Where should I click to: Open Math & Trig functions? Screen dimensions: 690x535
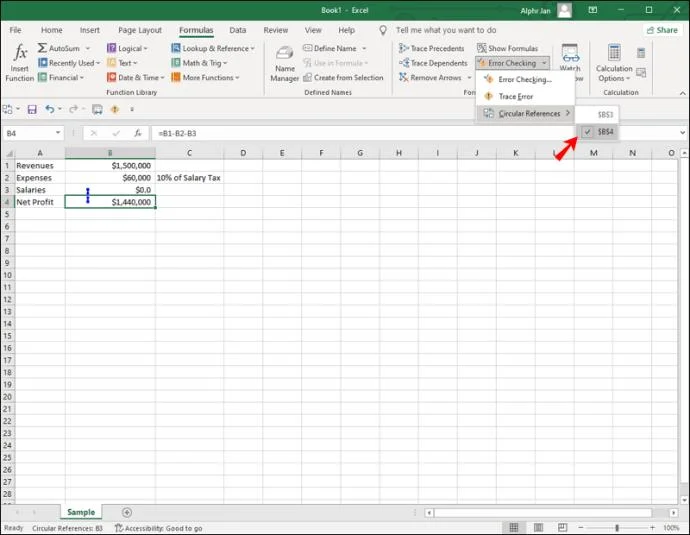click(x=199, y=63)
